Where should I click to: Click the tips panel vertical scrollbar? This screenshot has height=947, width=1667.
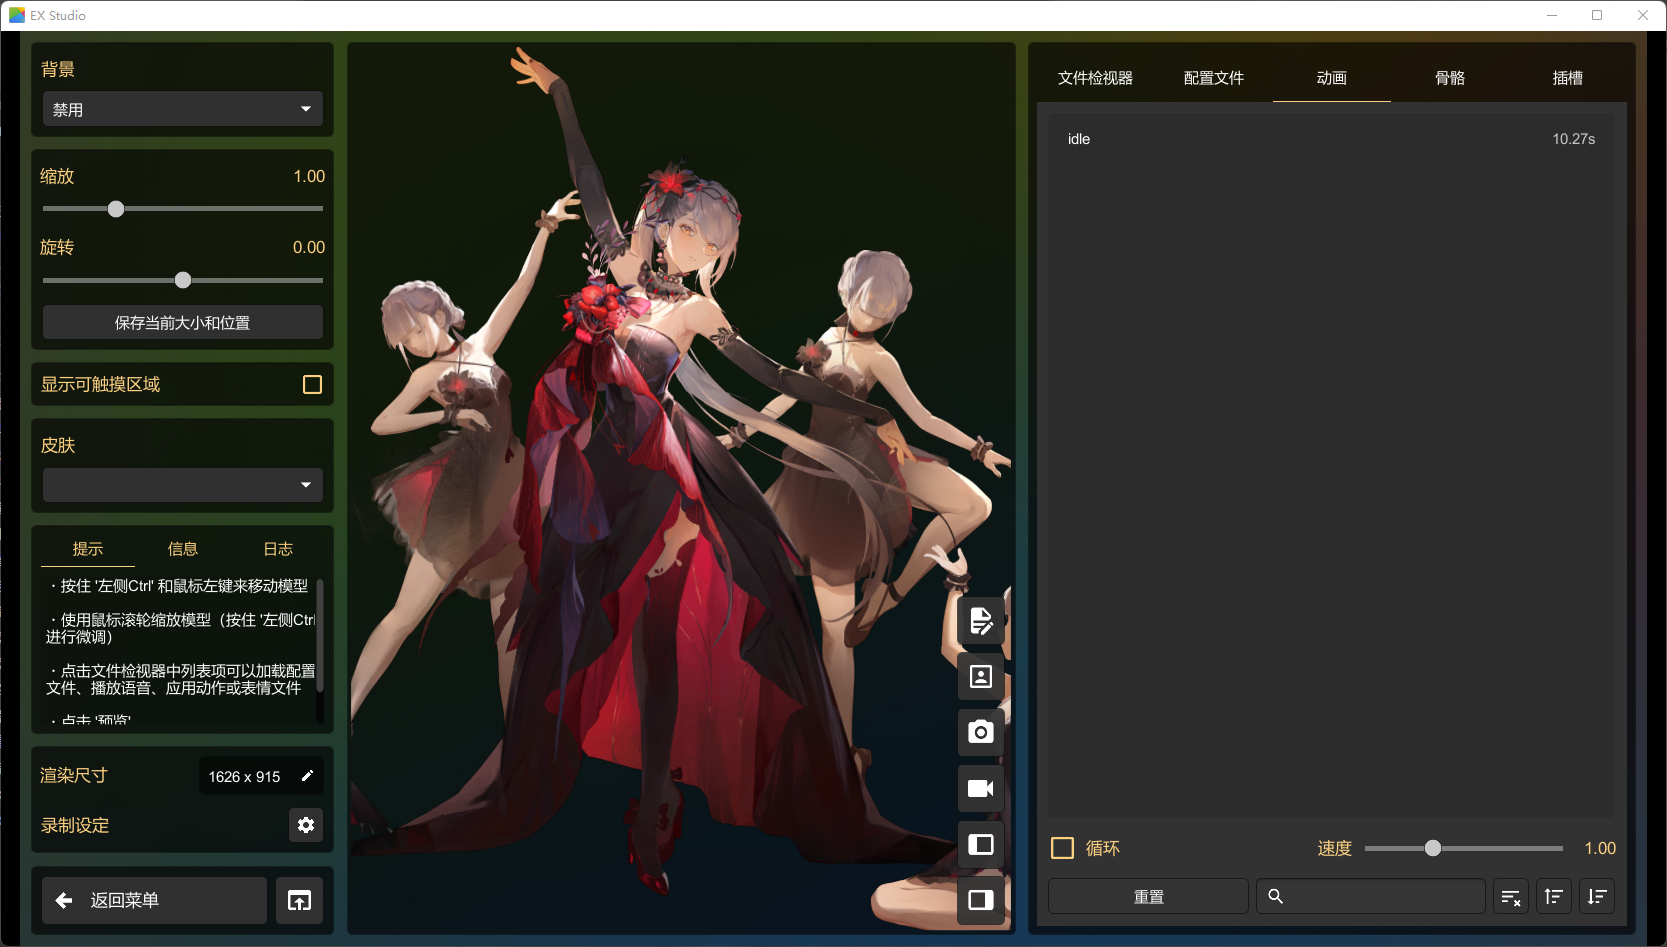click(320, 635)
